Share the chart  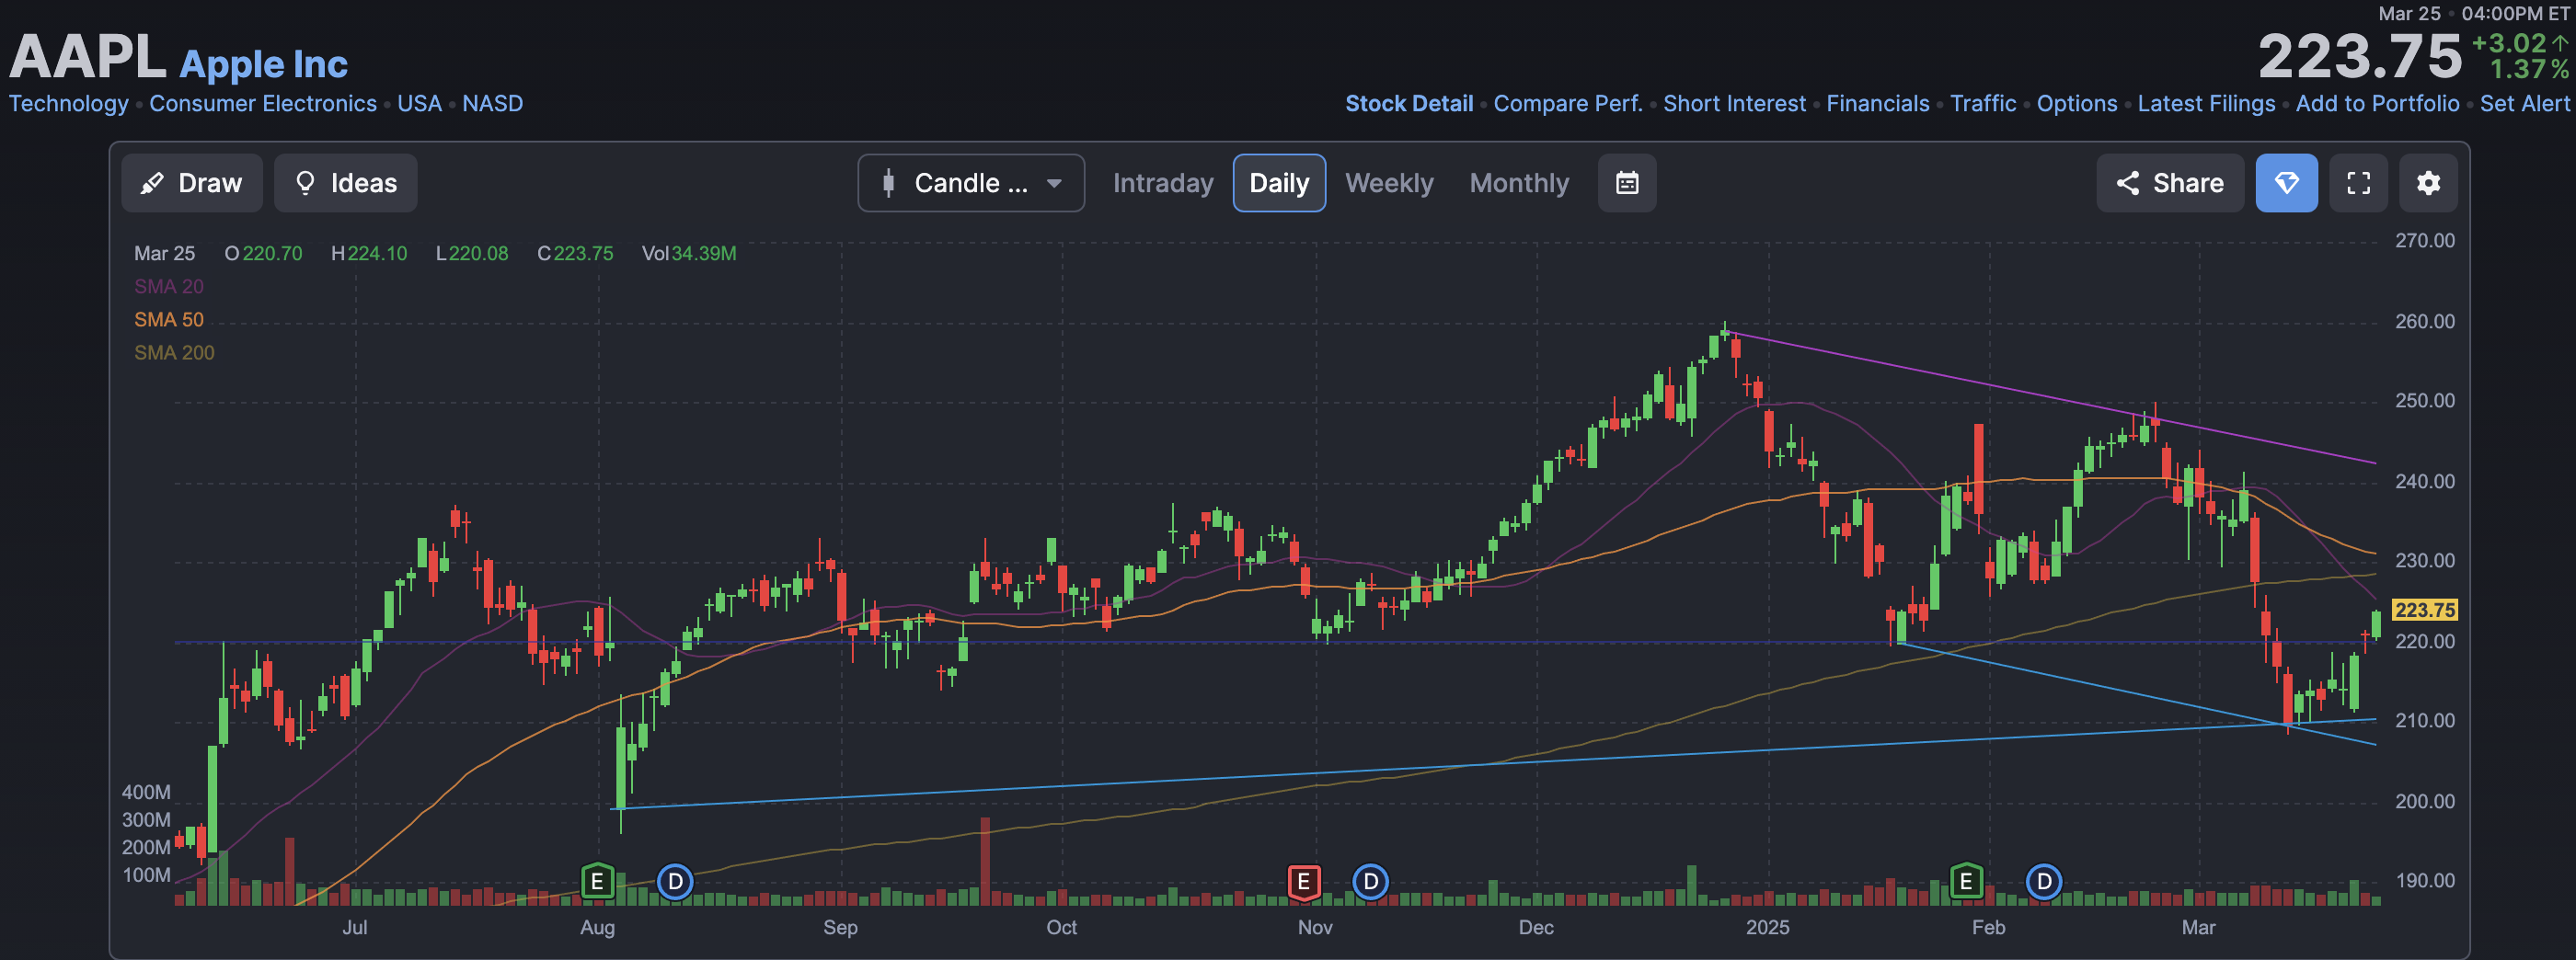(x=2170, y=183)
